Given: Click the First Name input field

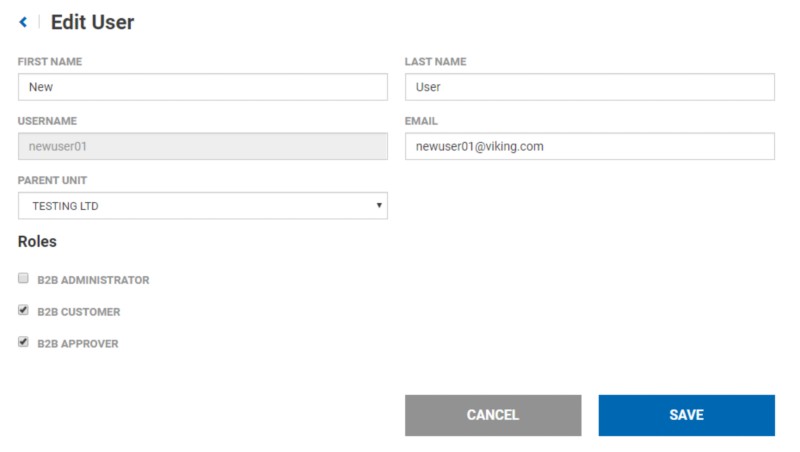Looking at the screenshot, I should point(202,87).
